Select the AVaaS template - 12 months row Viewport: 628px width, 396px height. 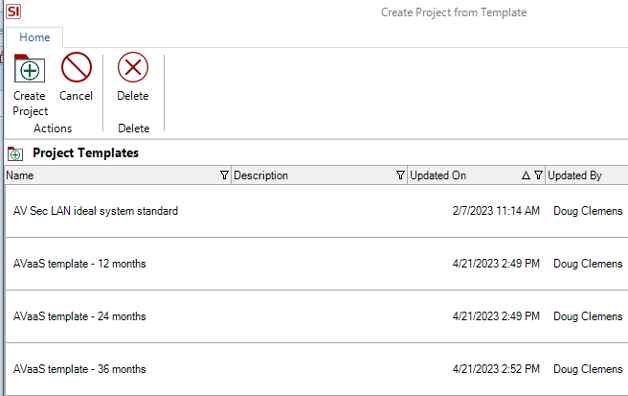(316, 264)
